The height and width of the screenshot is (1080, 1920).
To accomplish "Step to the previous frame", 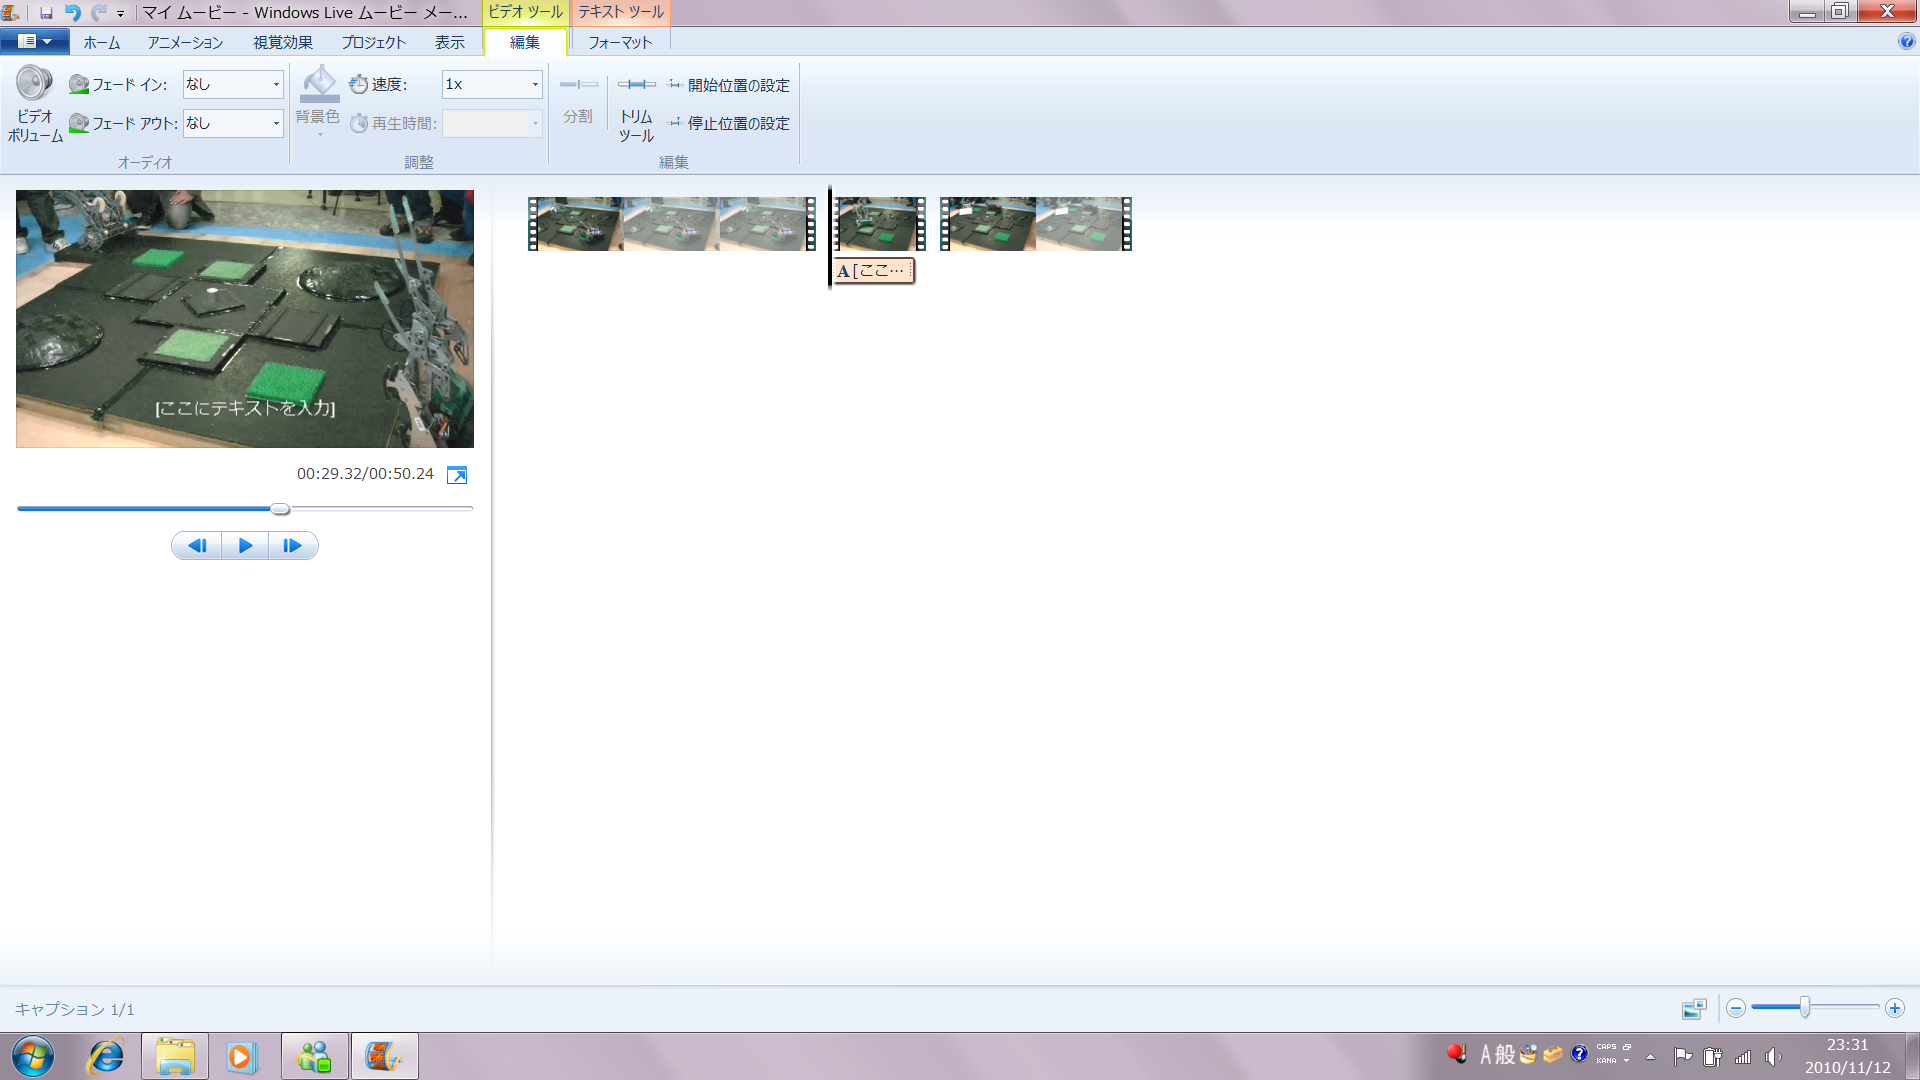I will coord(197,546).
